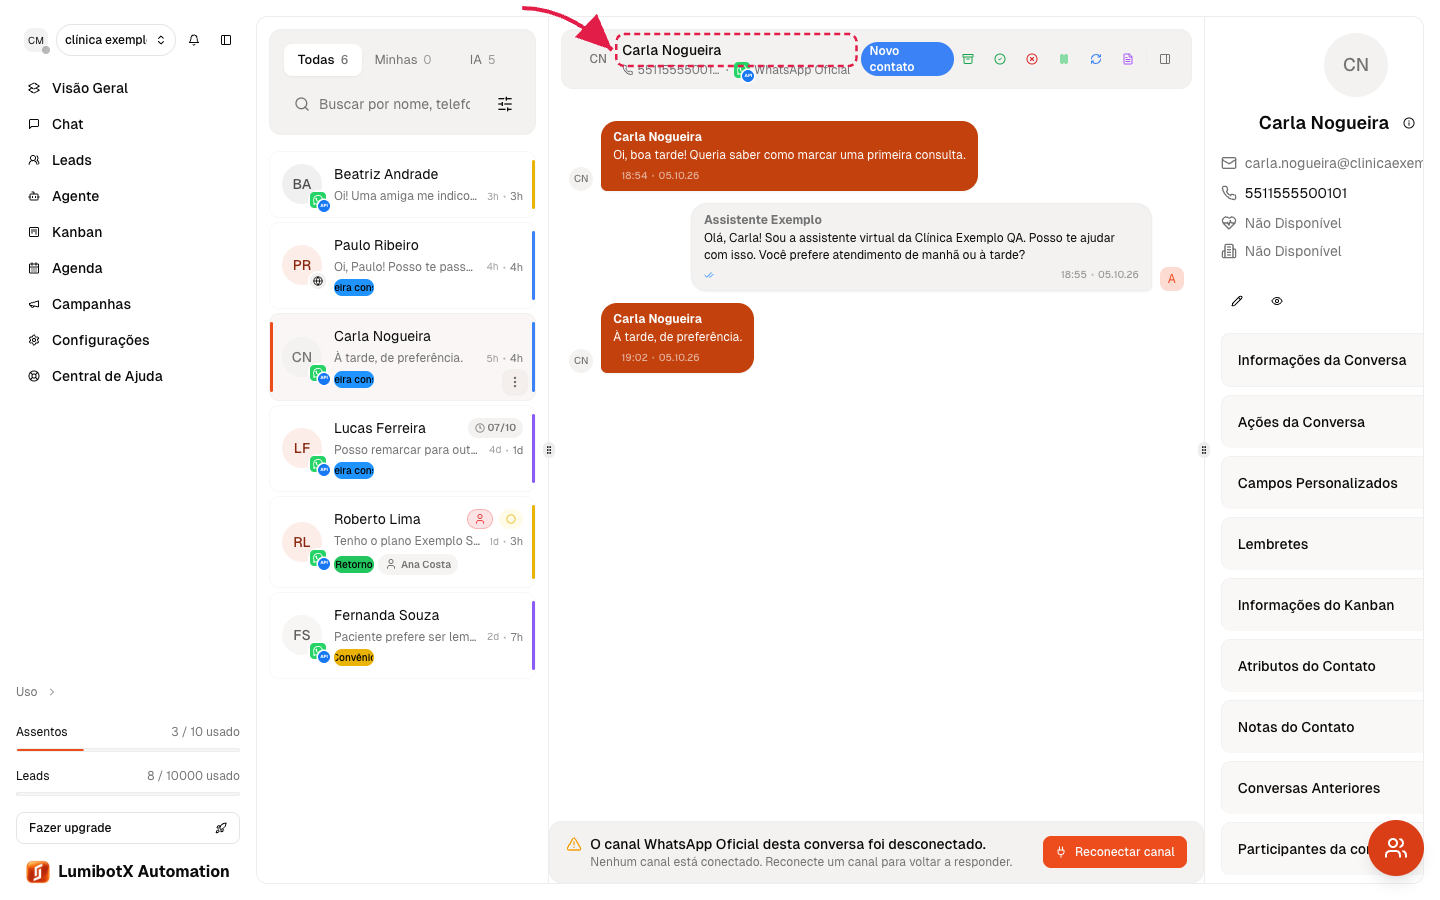
Task: Click the Novo contato badge
Action: click(x=907, y=59)
